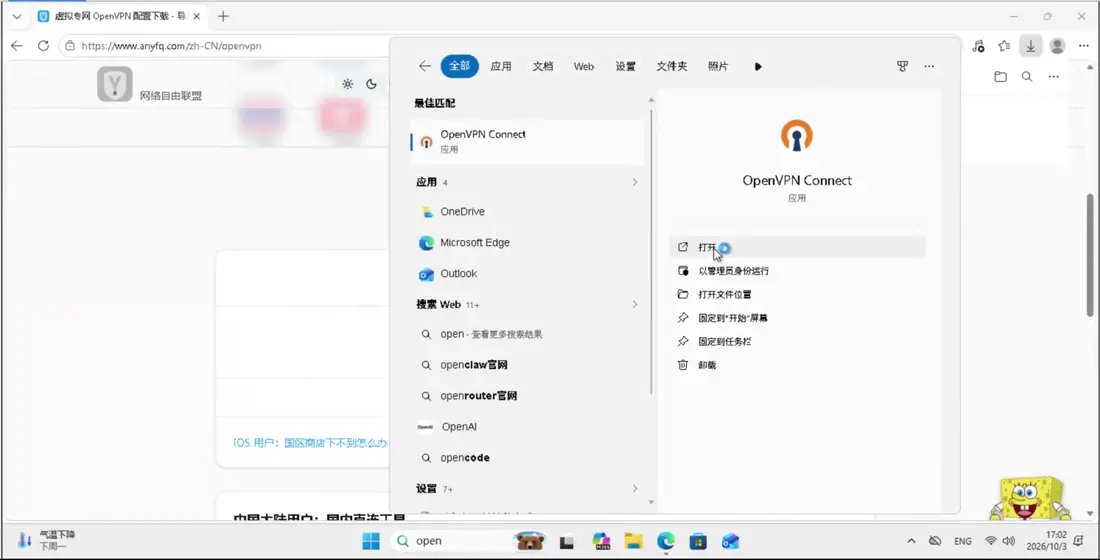The height and width of the screenshot is (560, 1100).
Task: Open the ENG input language indicator
Action: point(962,541)
